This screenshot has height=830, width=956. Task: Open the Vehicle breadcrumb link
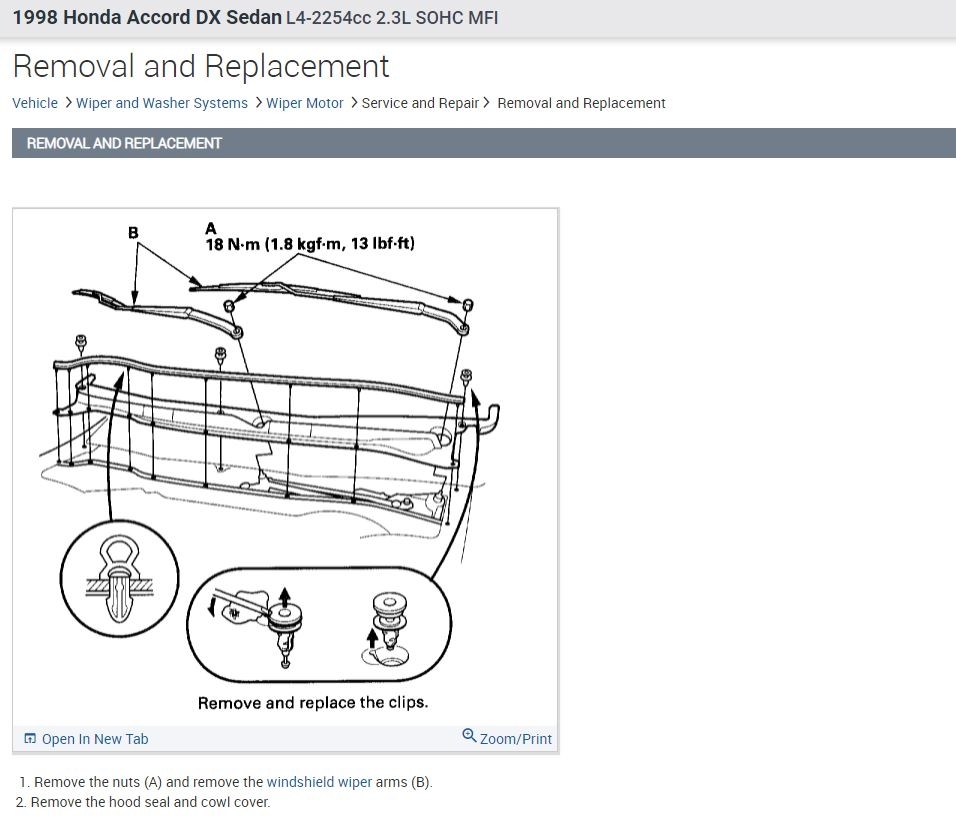pyautogui.click(x=35, y=103)
